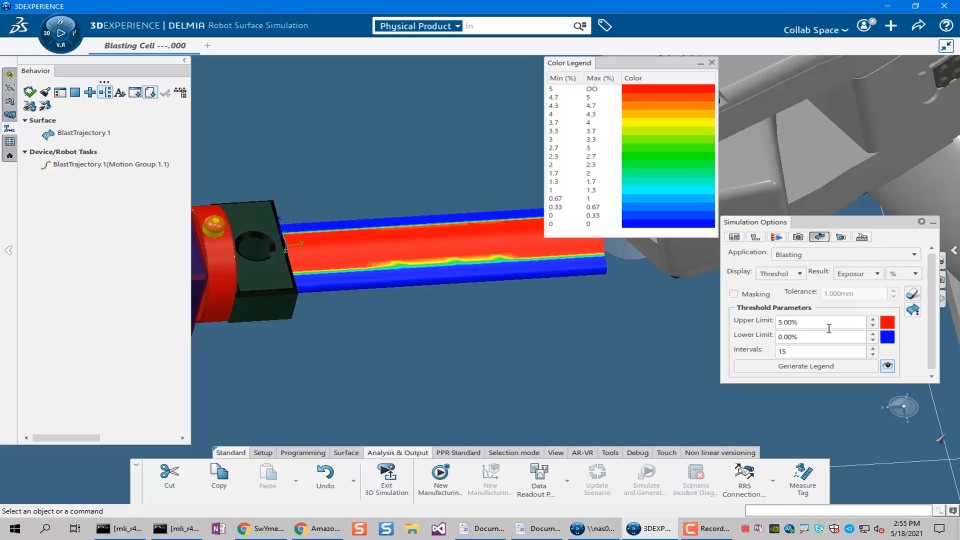Click the blue plus icon in Behavior toolbar

coord(89,92)
